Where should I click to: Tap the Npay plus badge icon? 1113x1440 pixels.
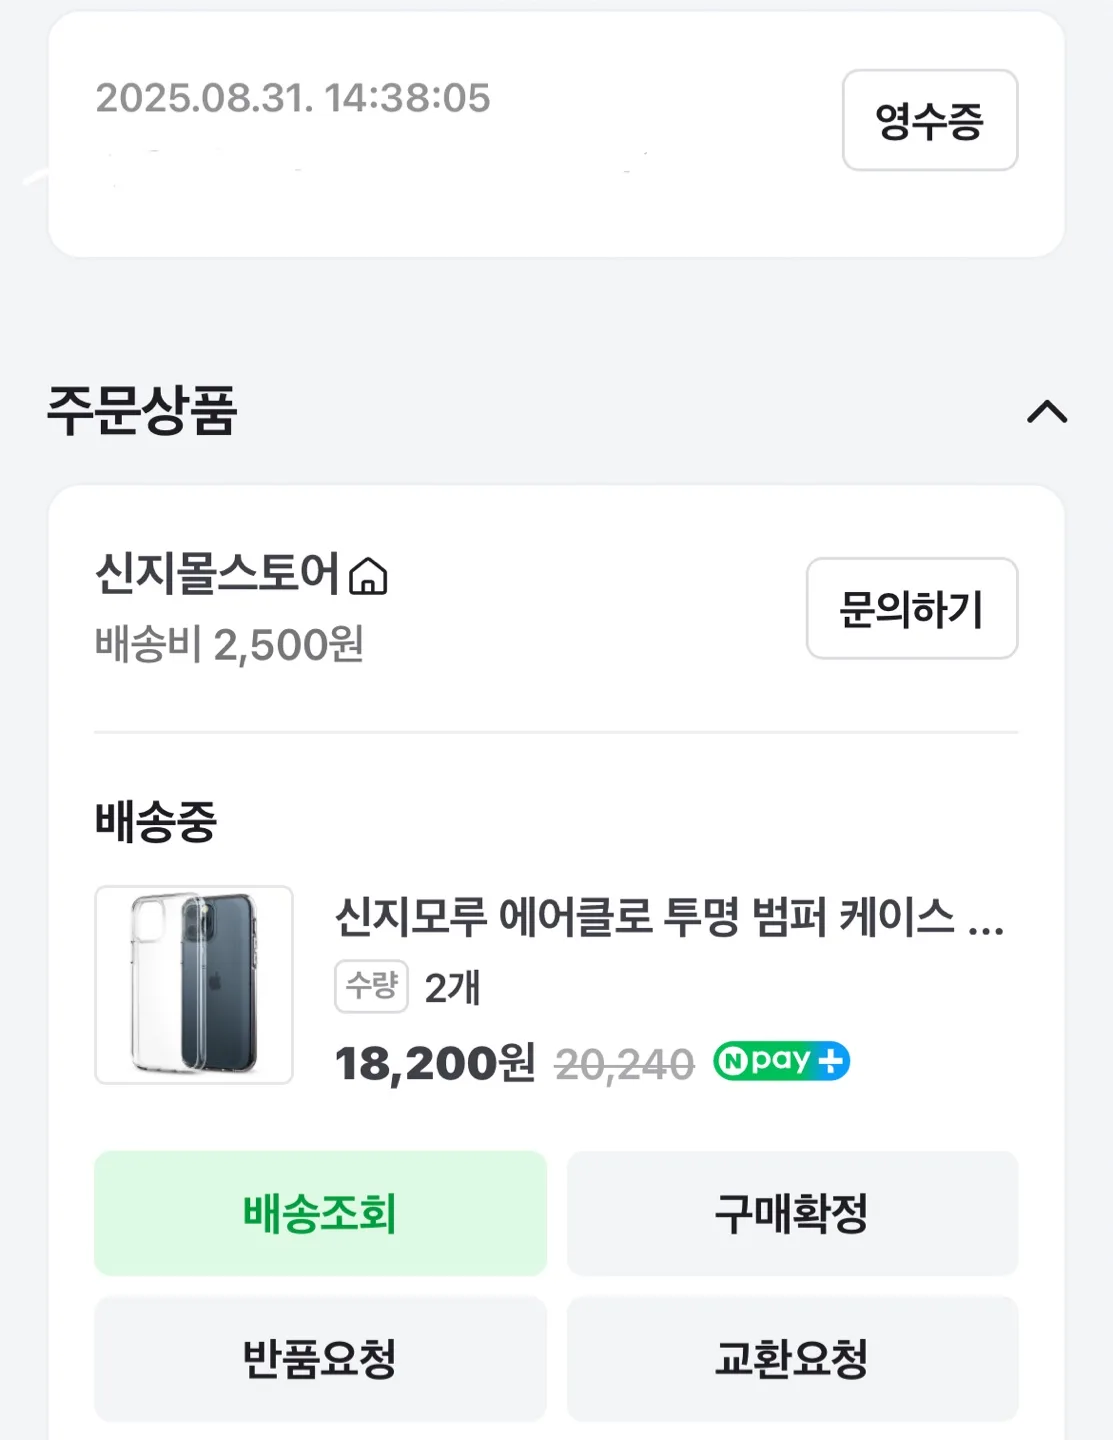[781, 1061]
